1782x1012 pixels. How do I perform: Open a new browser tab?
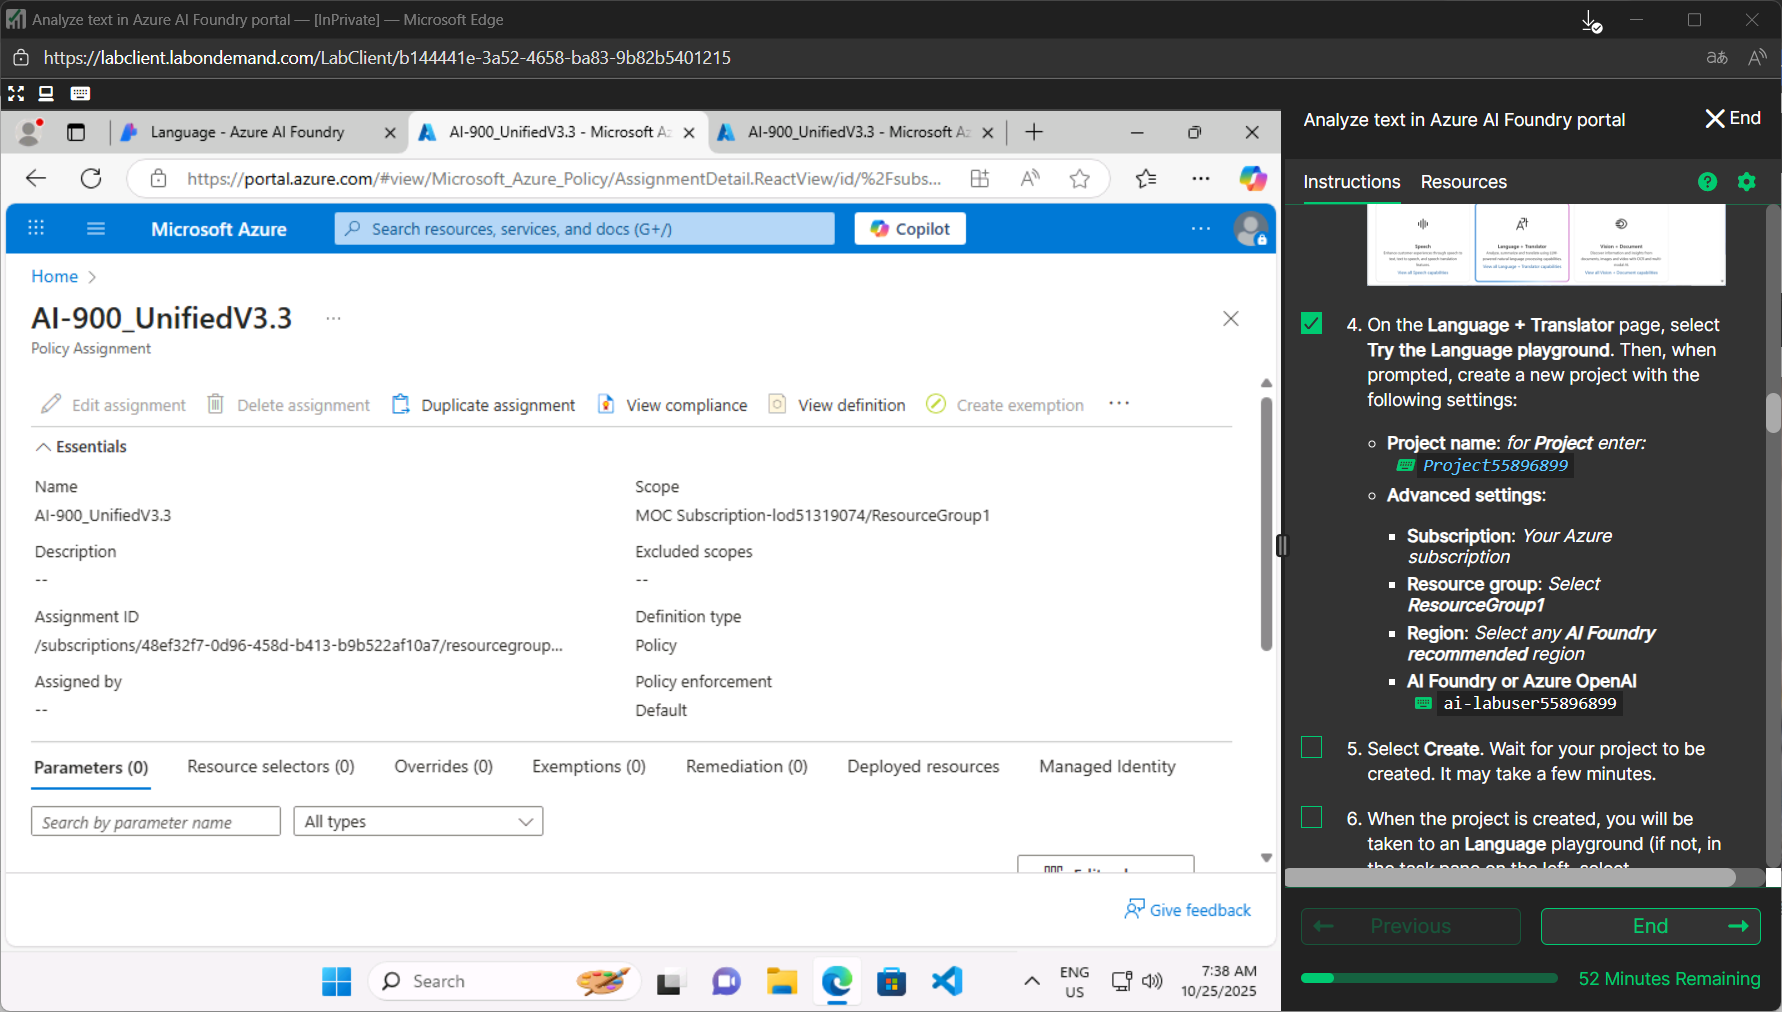(x=1034, y=132)
